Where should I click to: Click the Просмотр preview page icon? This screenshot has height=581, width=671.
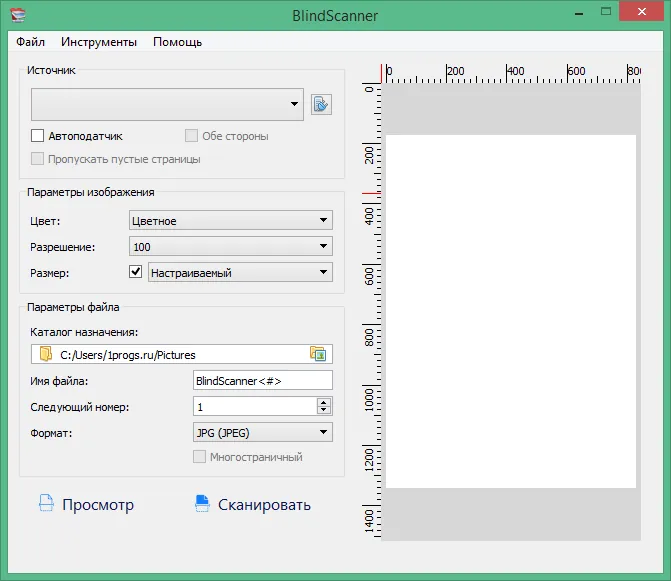(46, 503)
